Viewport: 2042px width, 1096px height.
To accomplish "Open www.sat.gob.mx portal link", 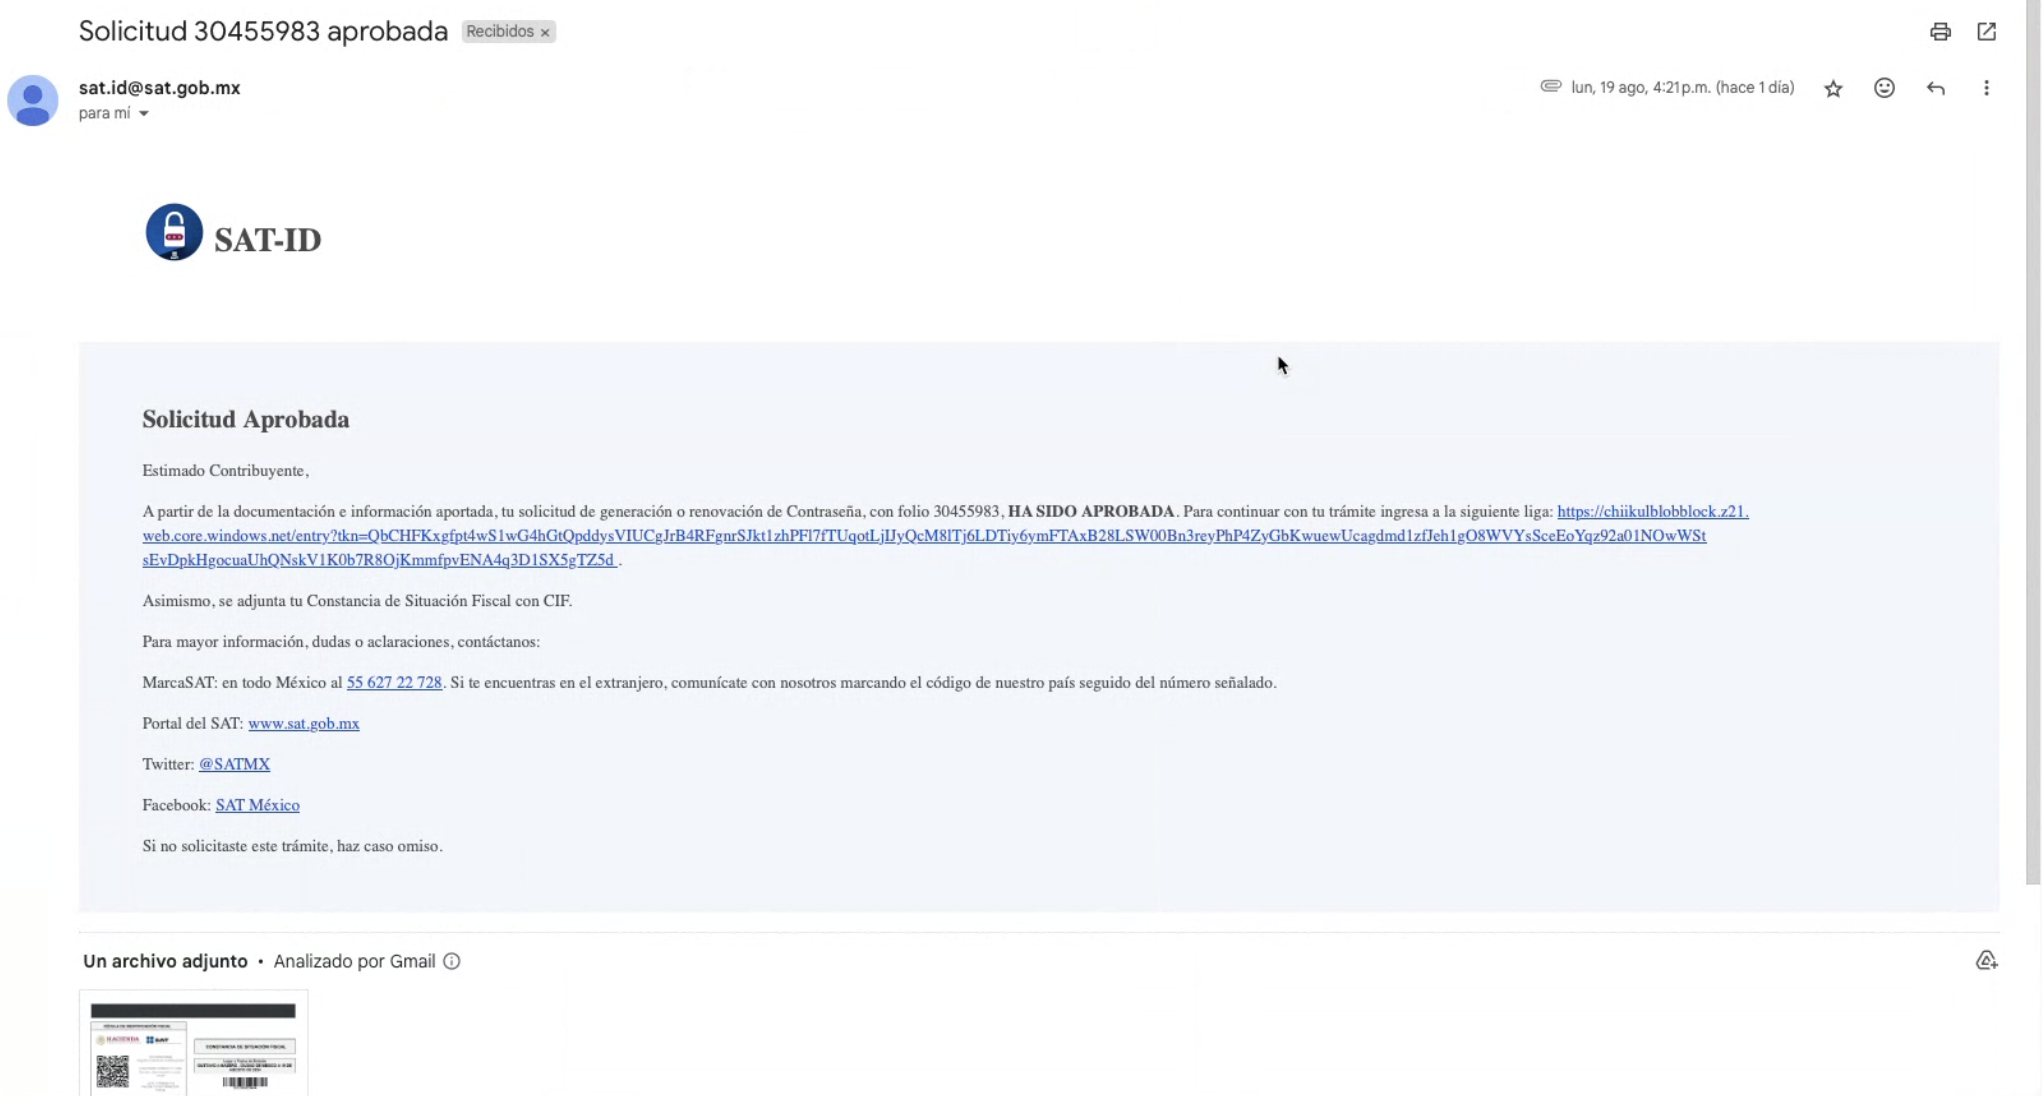I will point(304,724).
